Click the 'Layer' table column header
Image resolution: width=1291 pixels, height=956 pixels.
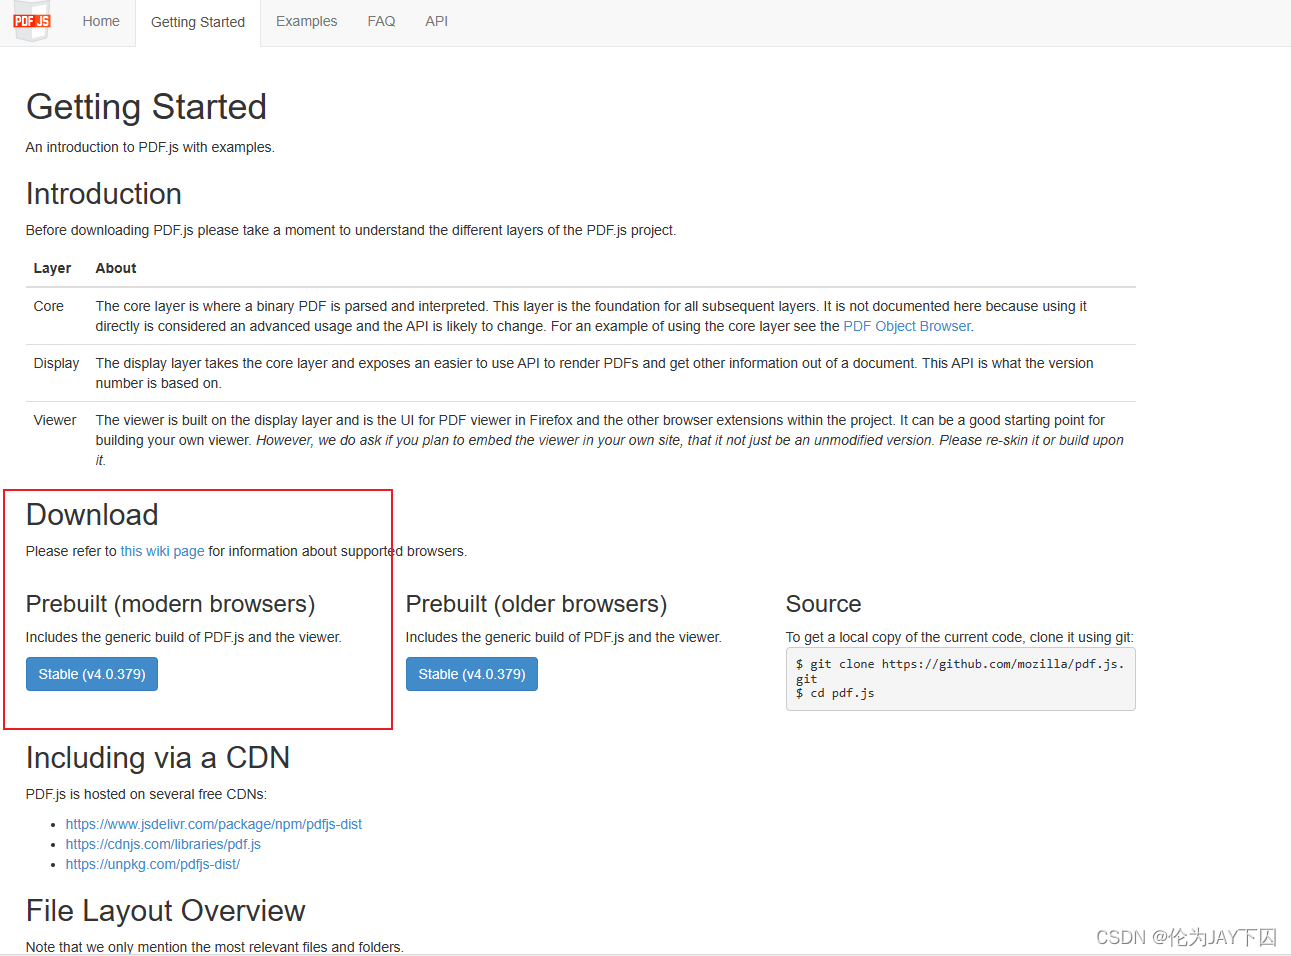(x=52, y=268)
